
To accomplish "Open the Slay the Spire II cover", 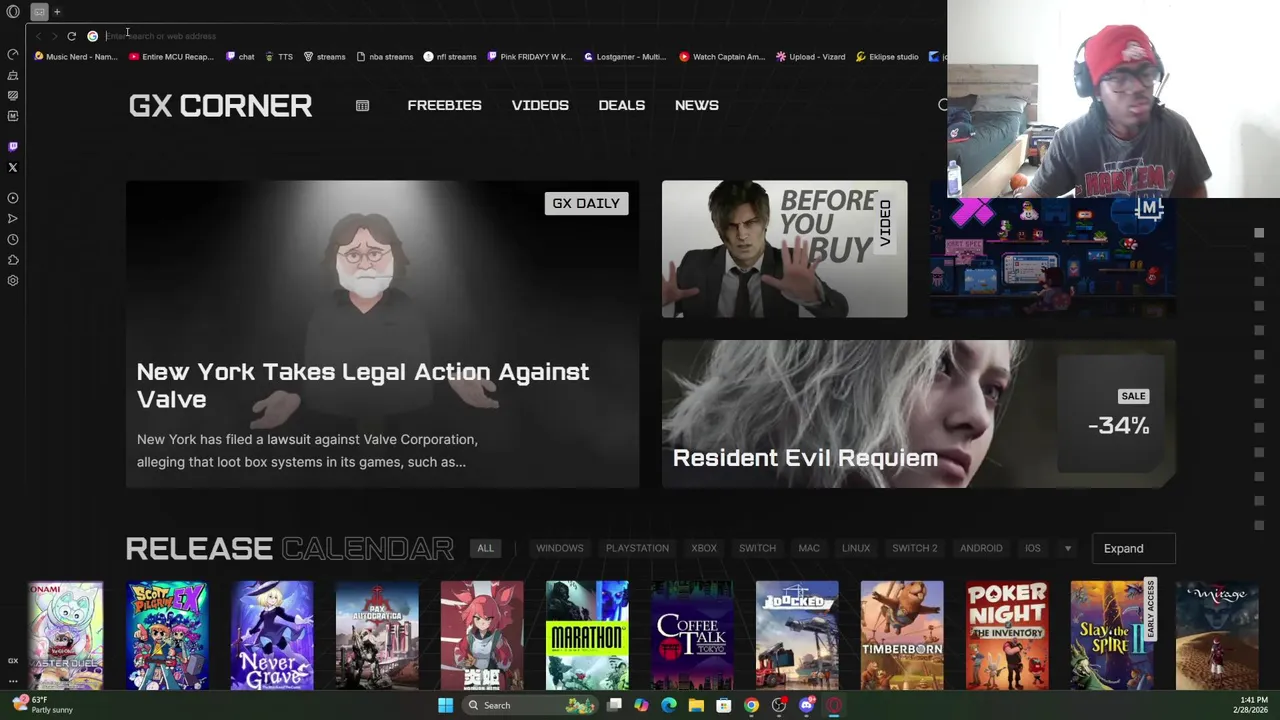I will tap(1112, 635).
